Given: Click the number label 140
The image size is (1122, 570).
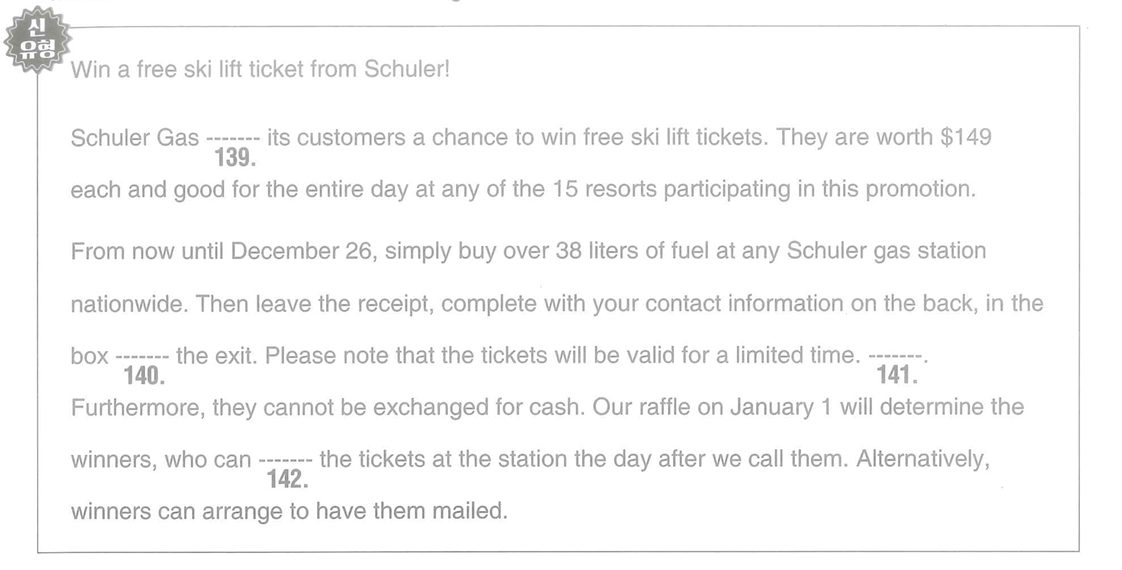Looking at the screenshot, I should click(144, 375).
